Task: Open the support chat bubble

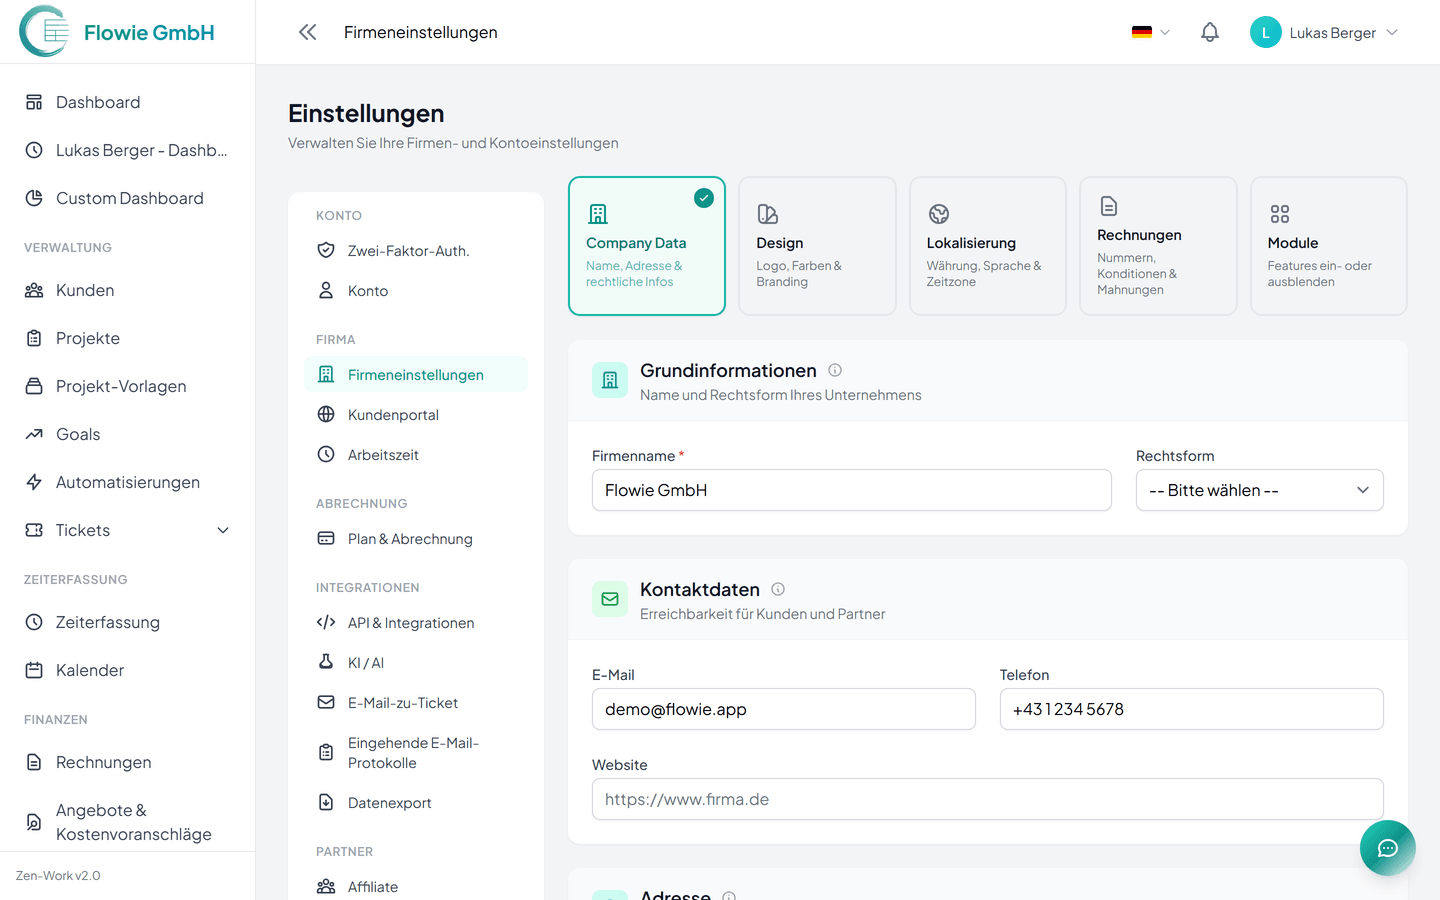Action: 1388,847
